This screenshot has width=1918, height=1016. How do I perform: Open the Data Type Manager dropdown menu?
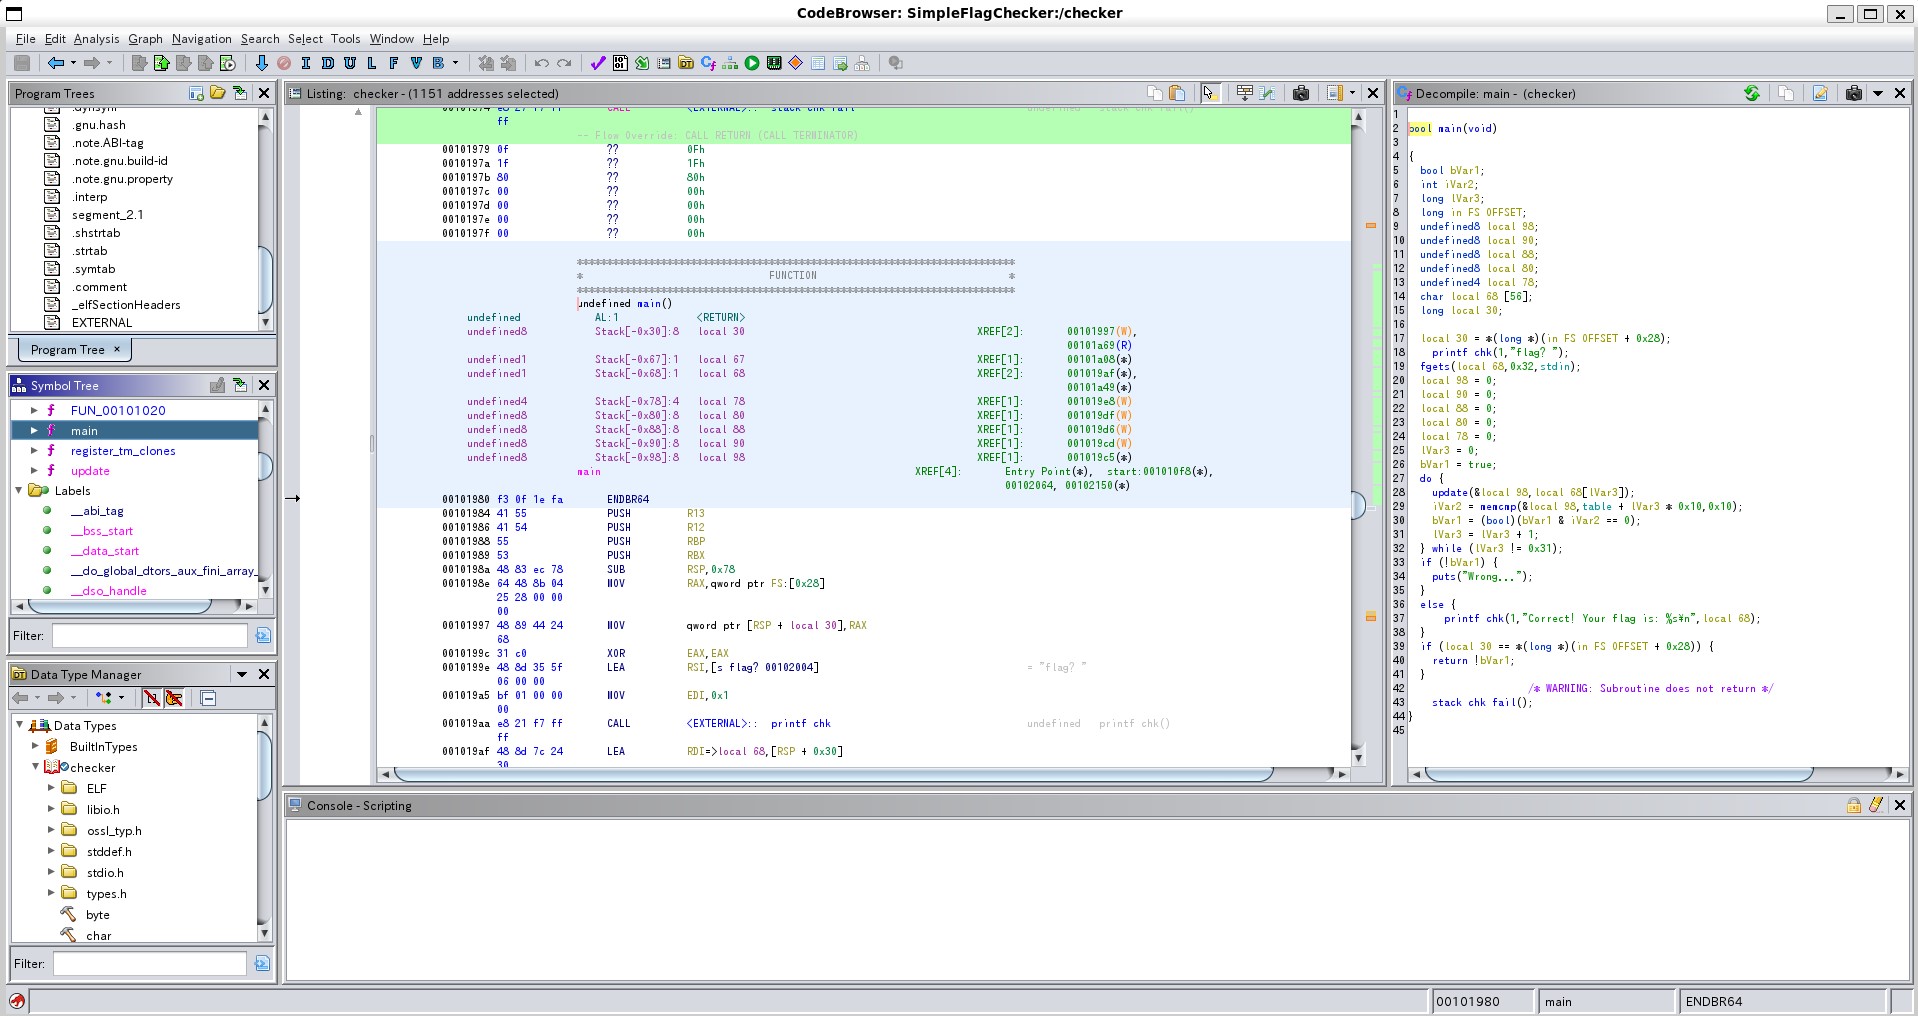[x=241, y=674]
